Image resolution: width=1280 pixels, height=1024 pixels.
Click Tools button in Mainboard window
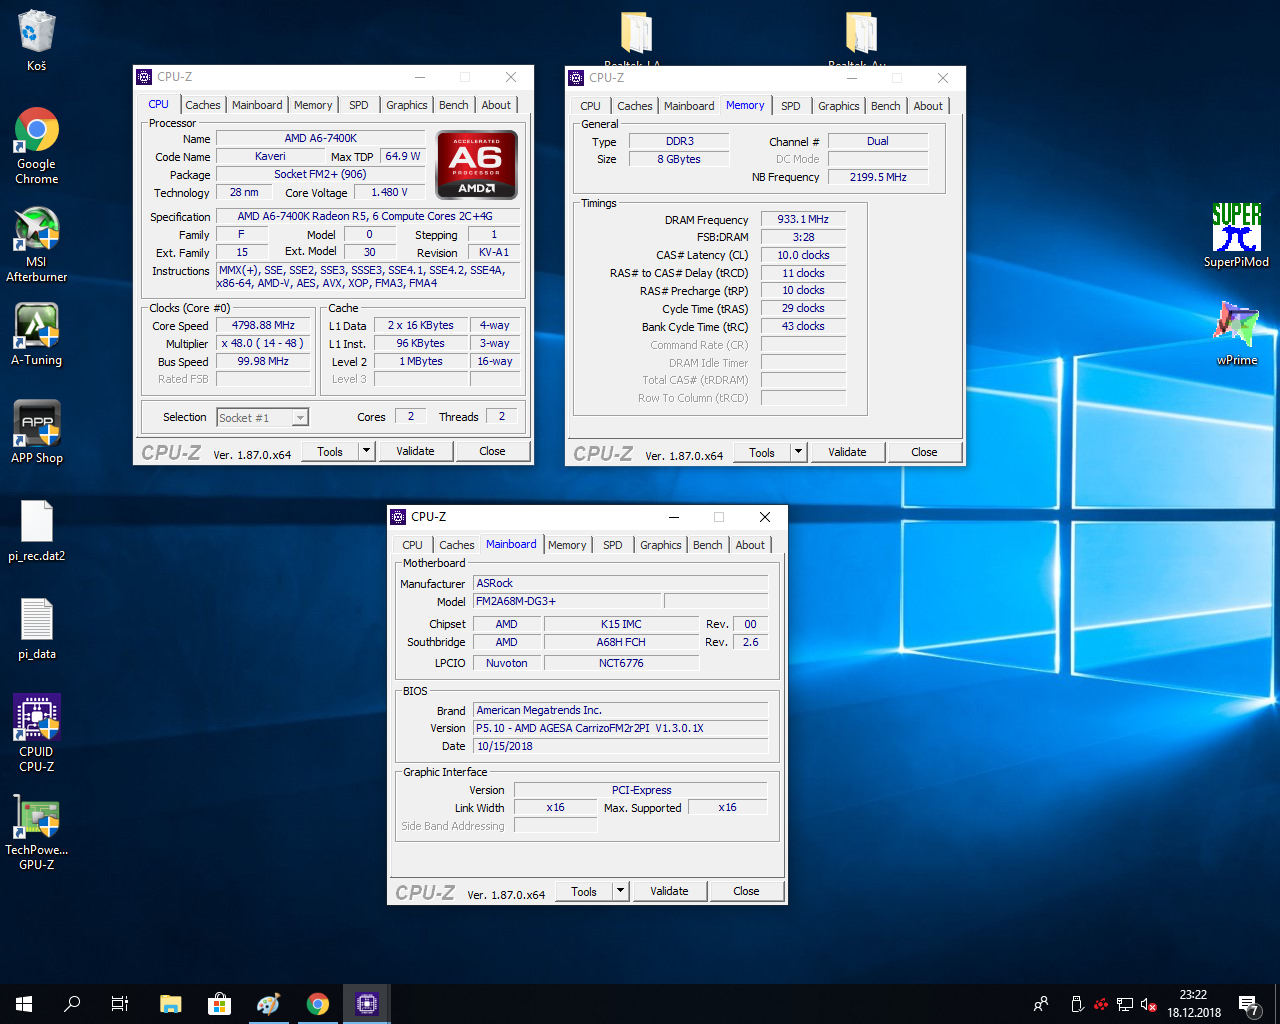[584, 891]
